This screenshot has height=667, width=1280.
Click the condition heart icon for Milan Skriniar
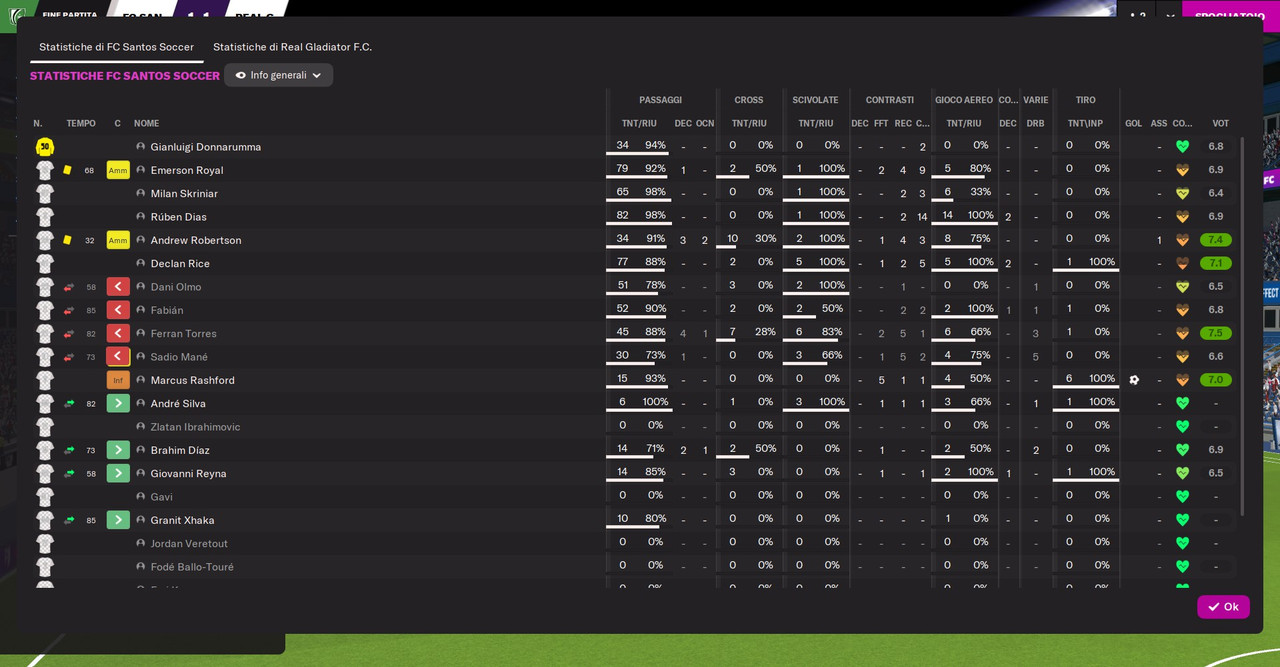[x=1182, y=194]
